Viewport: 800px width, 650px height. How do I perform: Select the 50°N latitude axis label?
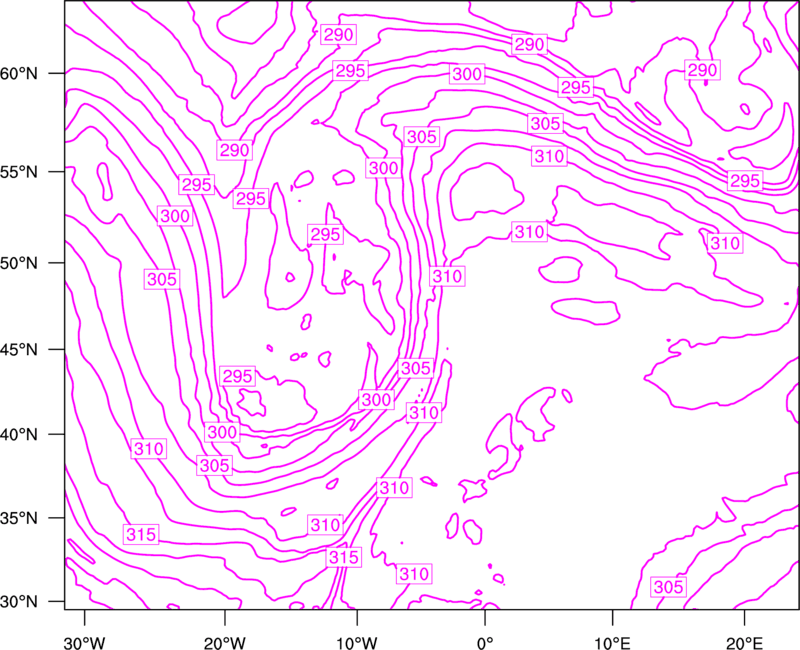pos(19,263)
